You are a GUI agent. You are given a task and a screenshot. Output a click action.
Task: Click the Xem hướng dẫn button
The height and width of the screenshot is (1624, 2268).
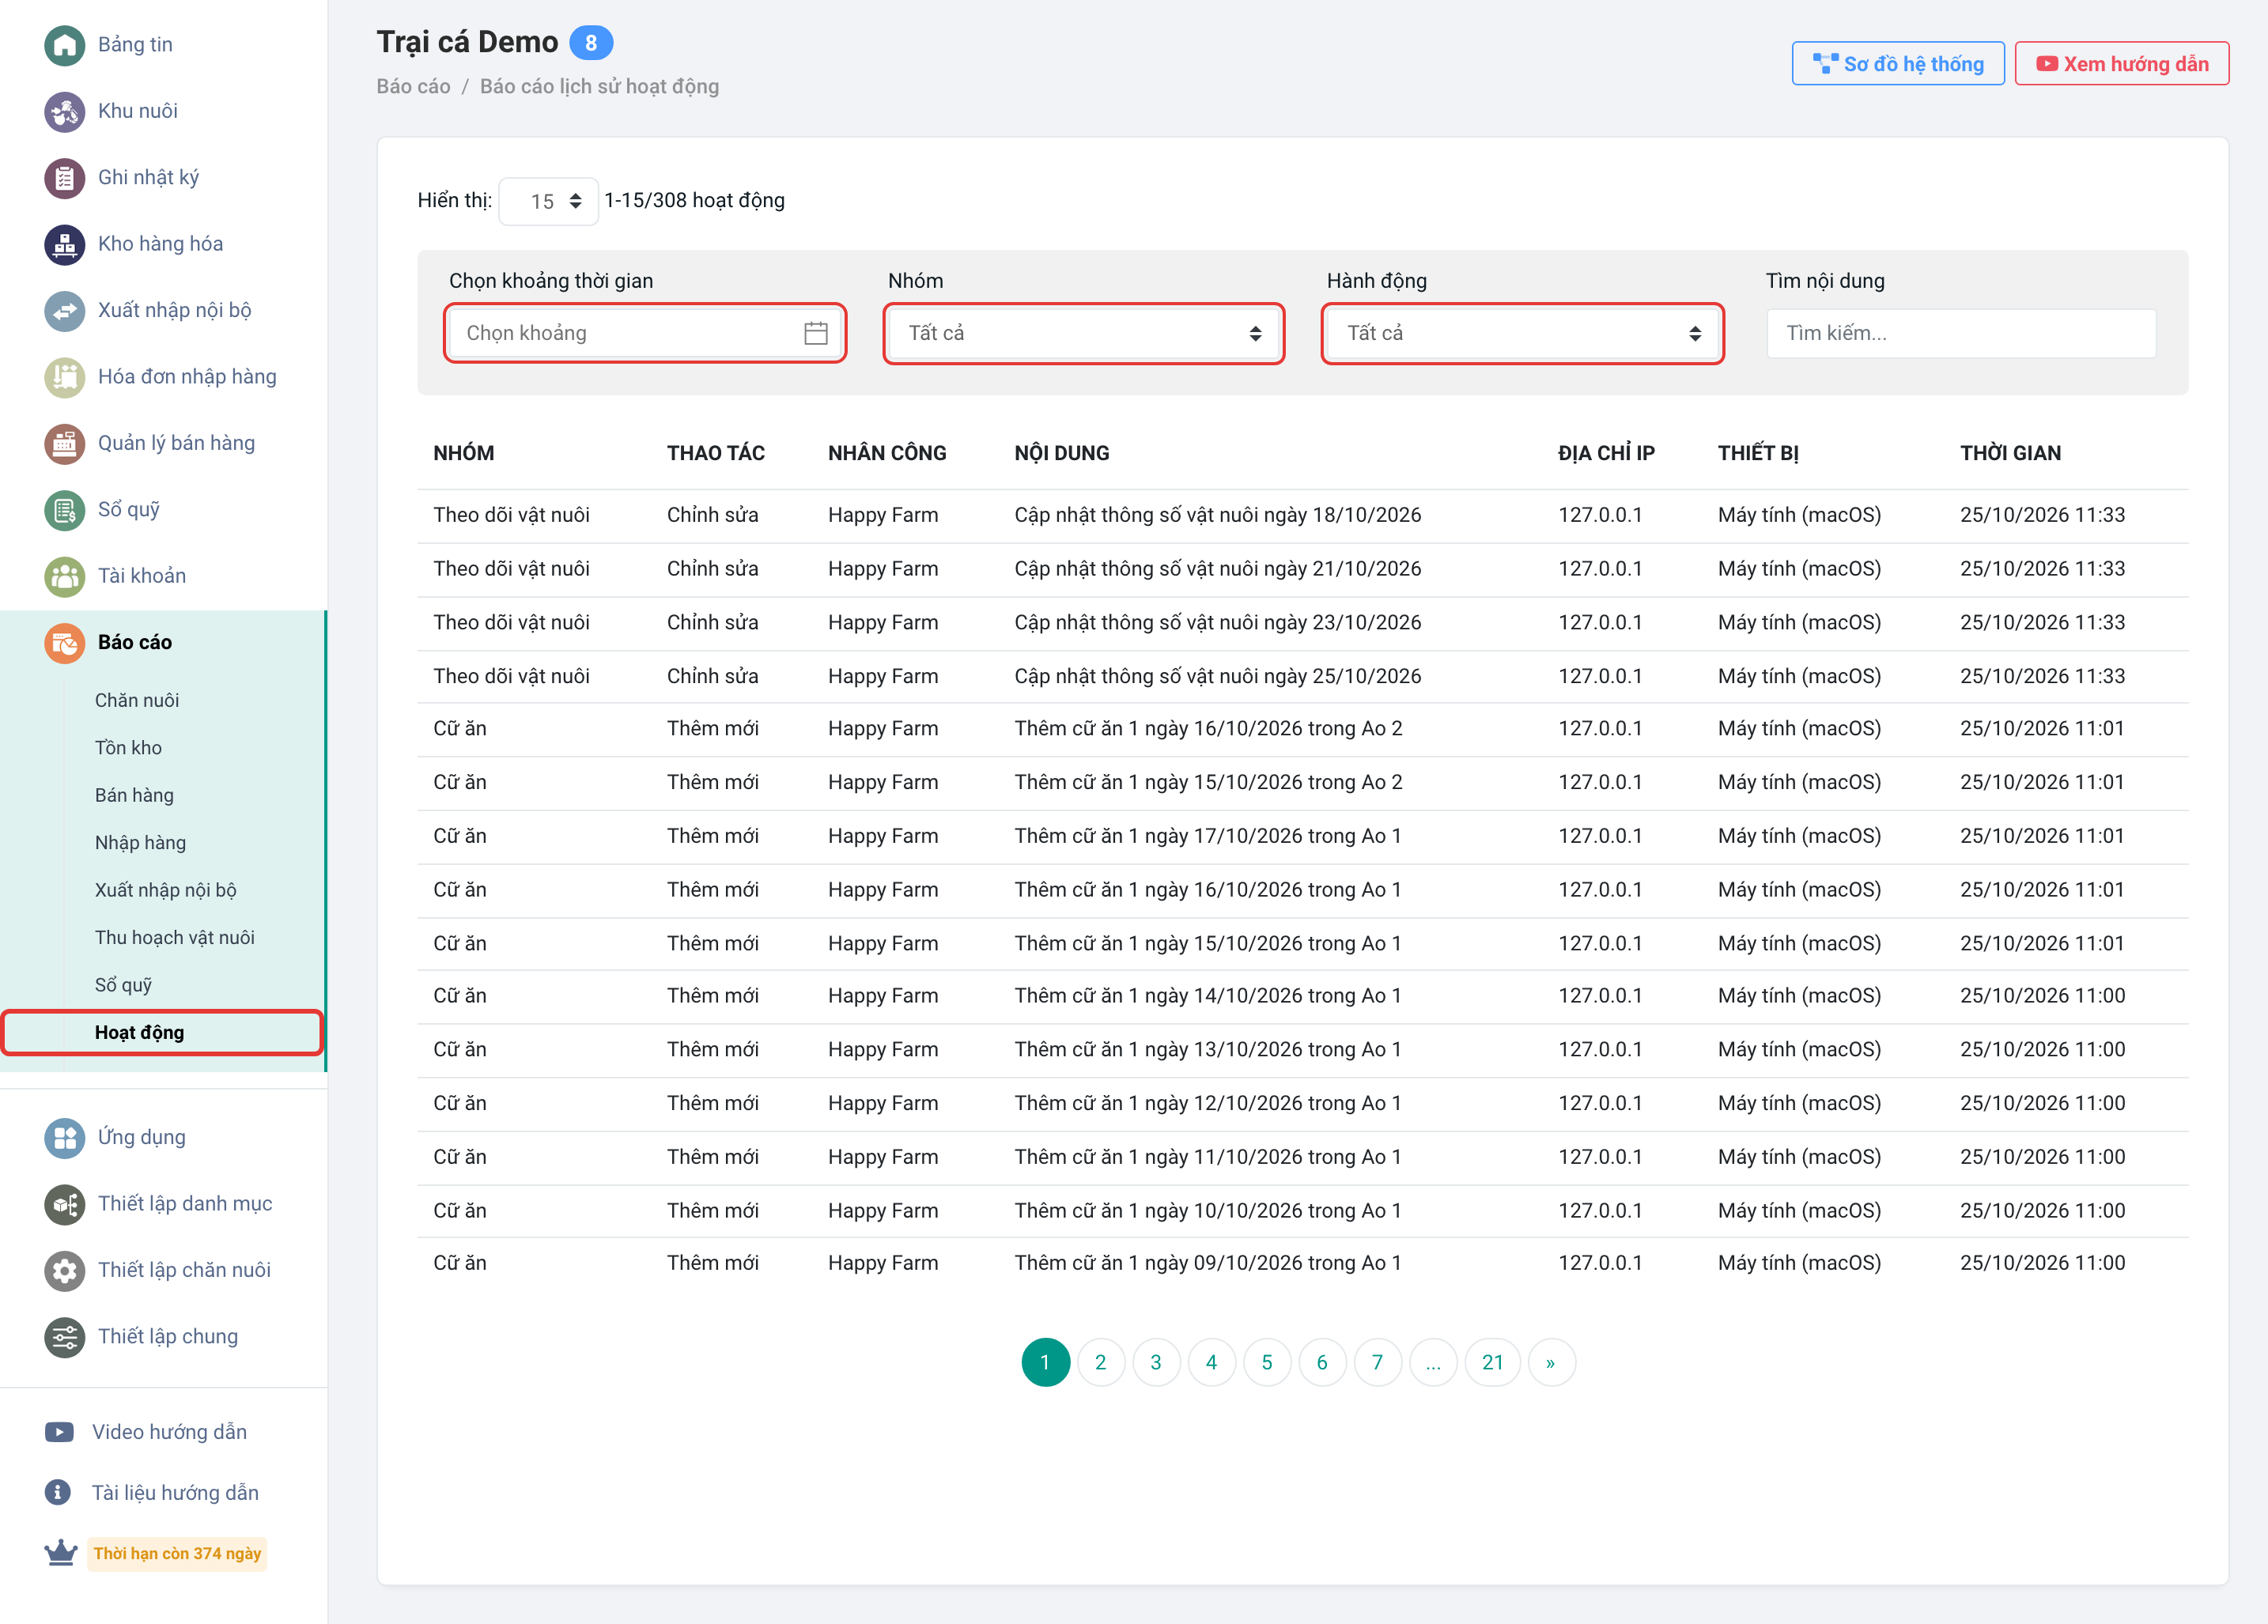(2121, 64)
